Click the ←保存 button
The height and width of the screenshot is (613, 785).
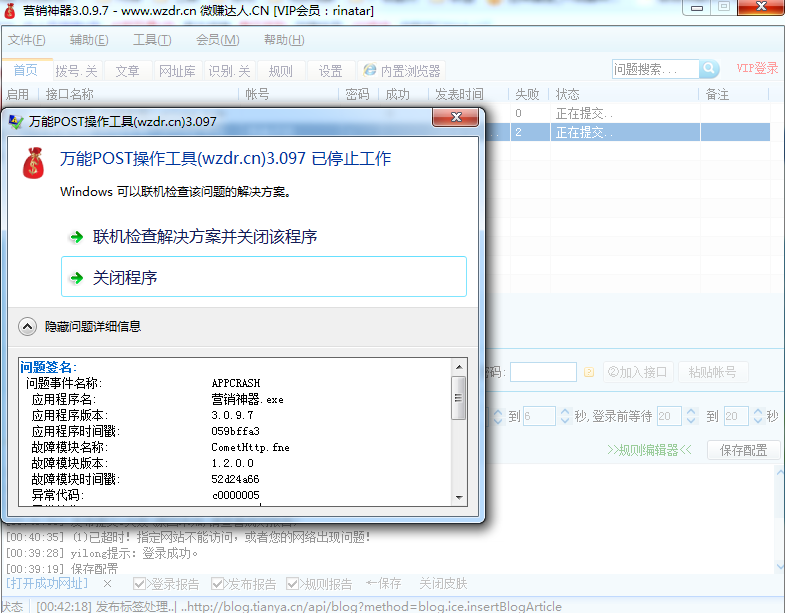[x=383, y=583]
